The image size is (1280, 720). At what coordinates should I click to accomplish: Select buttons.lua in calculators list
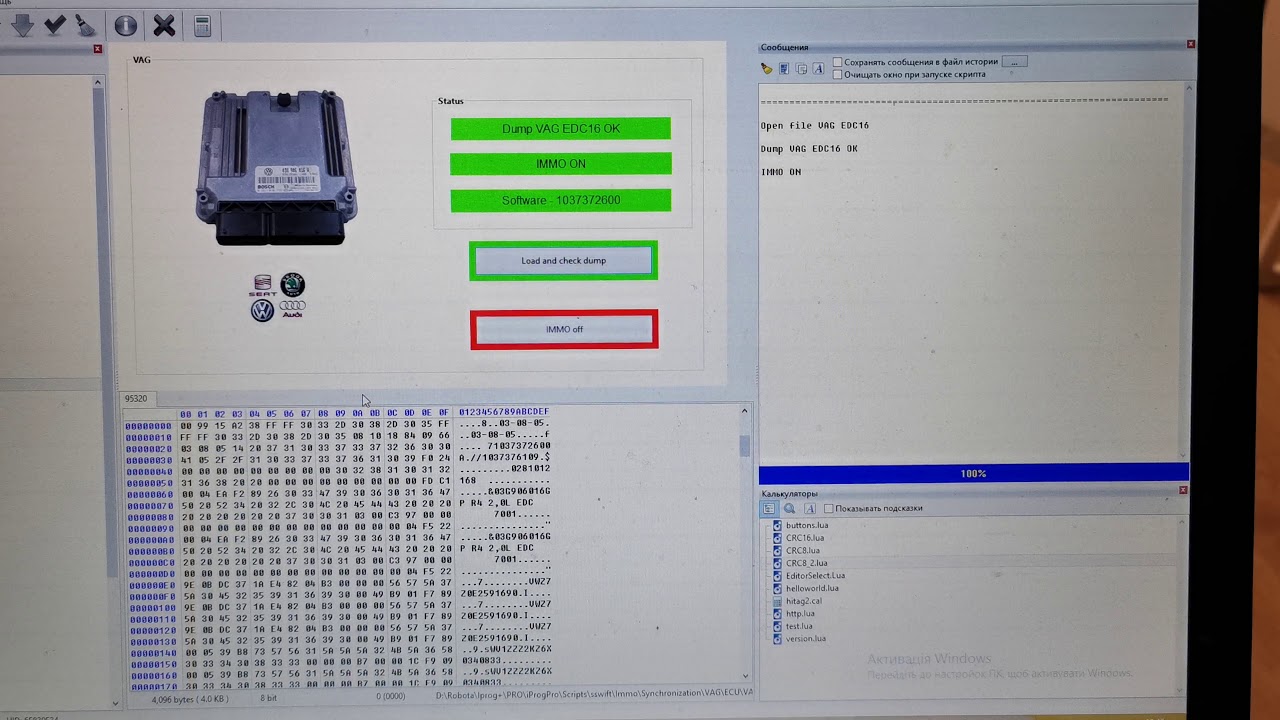[x=807, y=525]
